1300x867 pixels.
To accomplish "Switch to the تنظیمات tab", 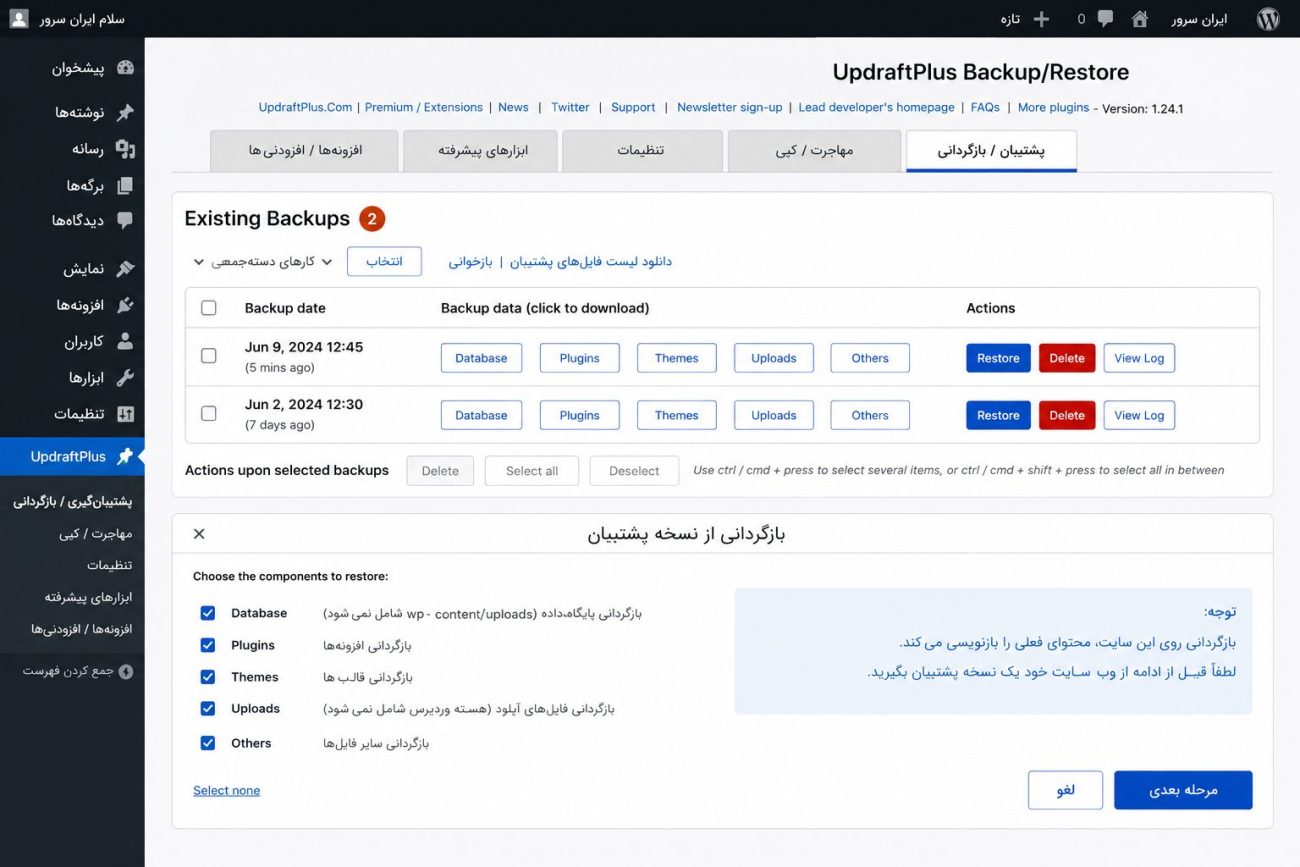I will (x=642, y=151).
